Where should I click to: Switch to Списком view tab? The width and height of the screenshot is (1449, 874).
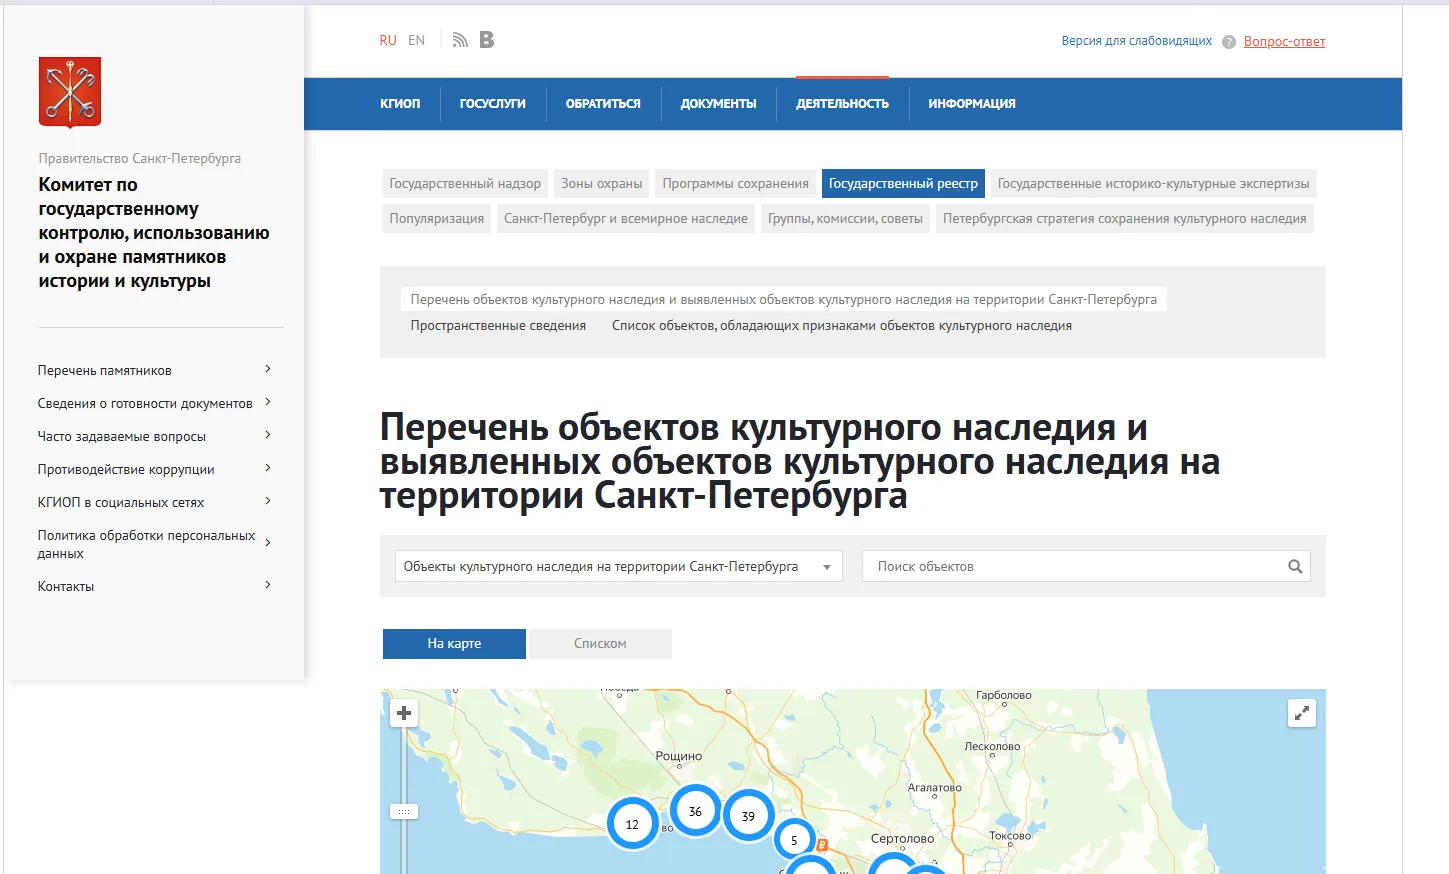coord(600,643)
